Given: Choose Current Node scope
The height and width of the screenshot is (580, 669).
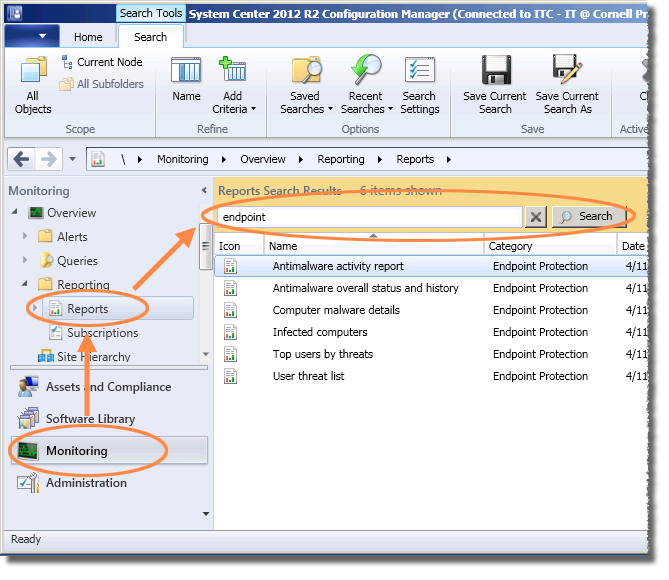Looking at the screenshot, I should pos(102,62).
